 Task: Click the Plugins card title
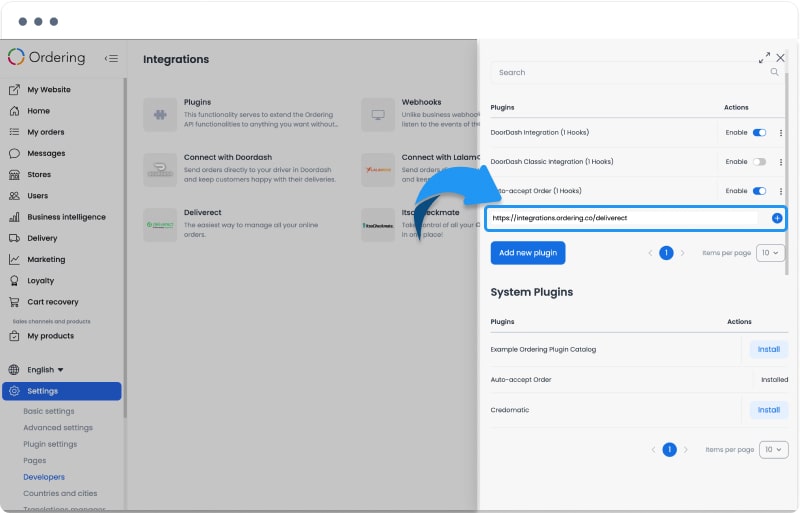(x=197, y=102)
